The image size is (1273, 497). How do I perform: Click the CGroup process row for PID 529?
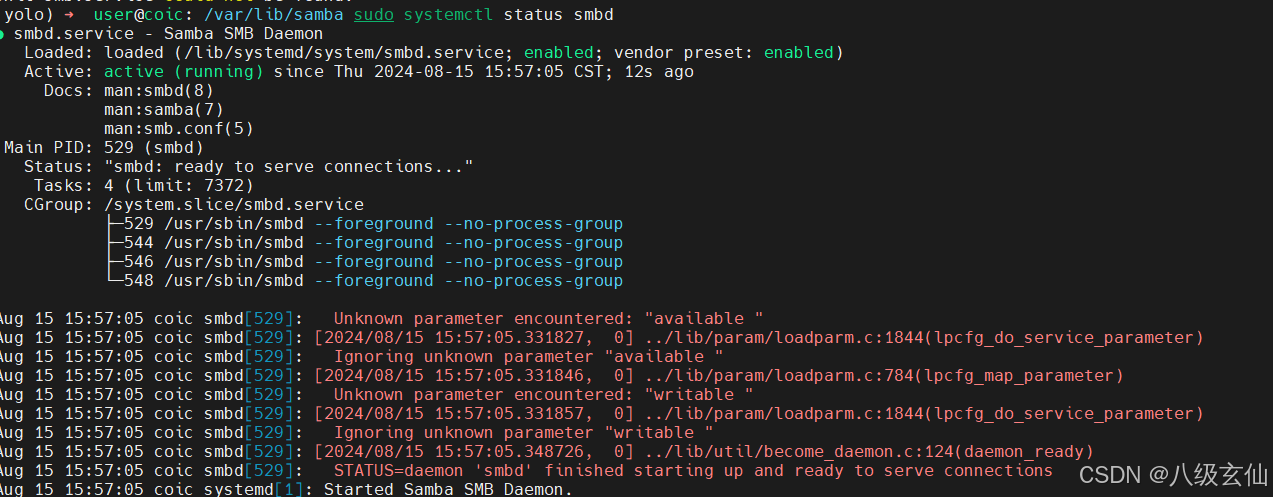[x=363, y=224]
